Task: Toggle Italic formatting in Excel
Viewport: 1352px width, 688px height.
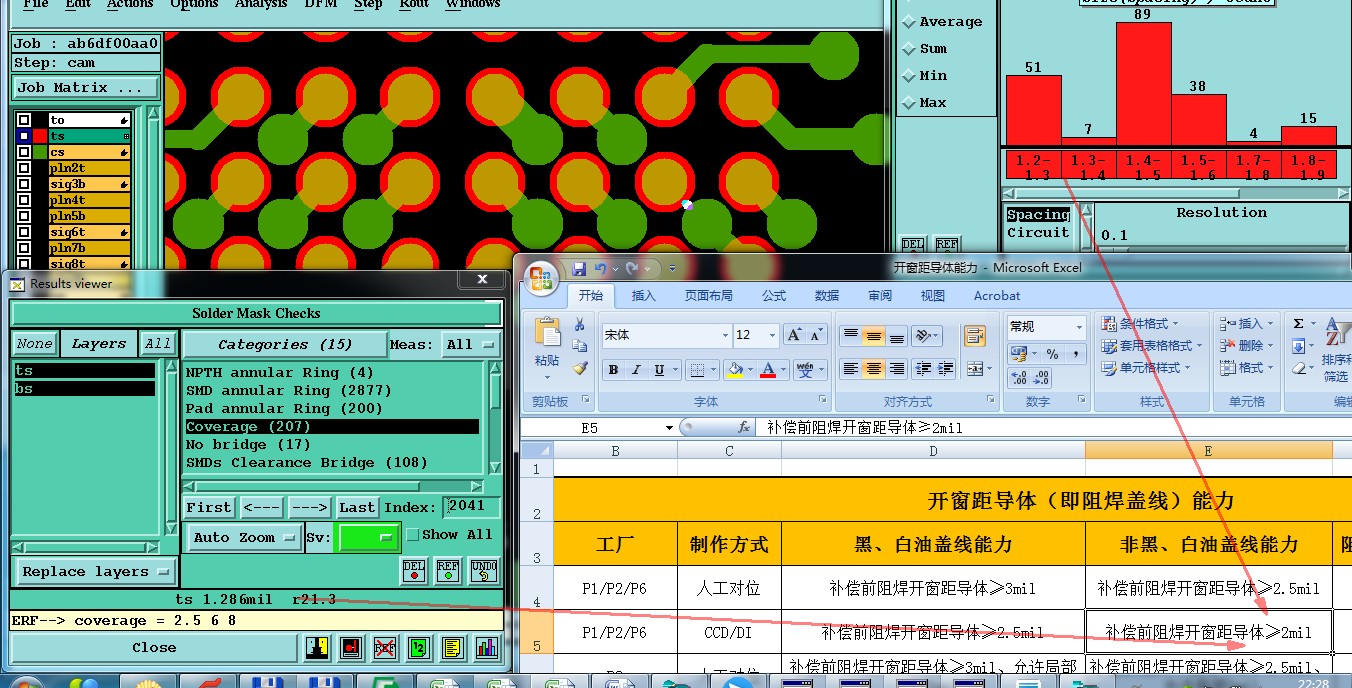Action: tap(636, 370)
